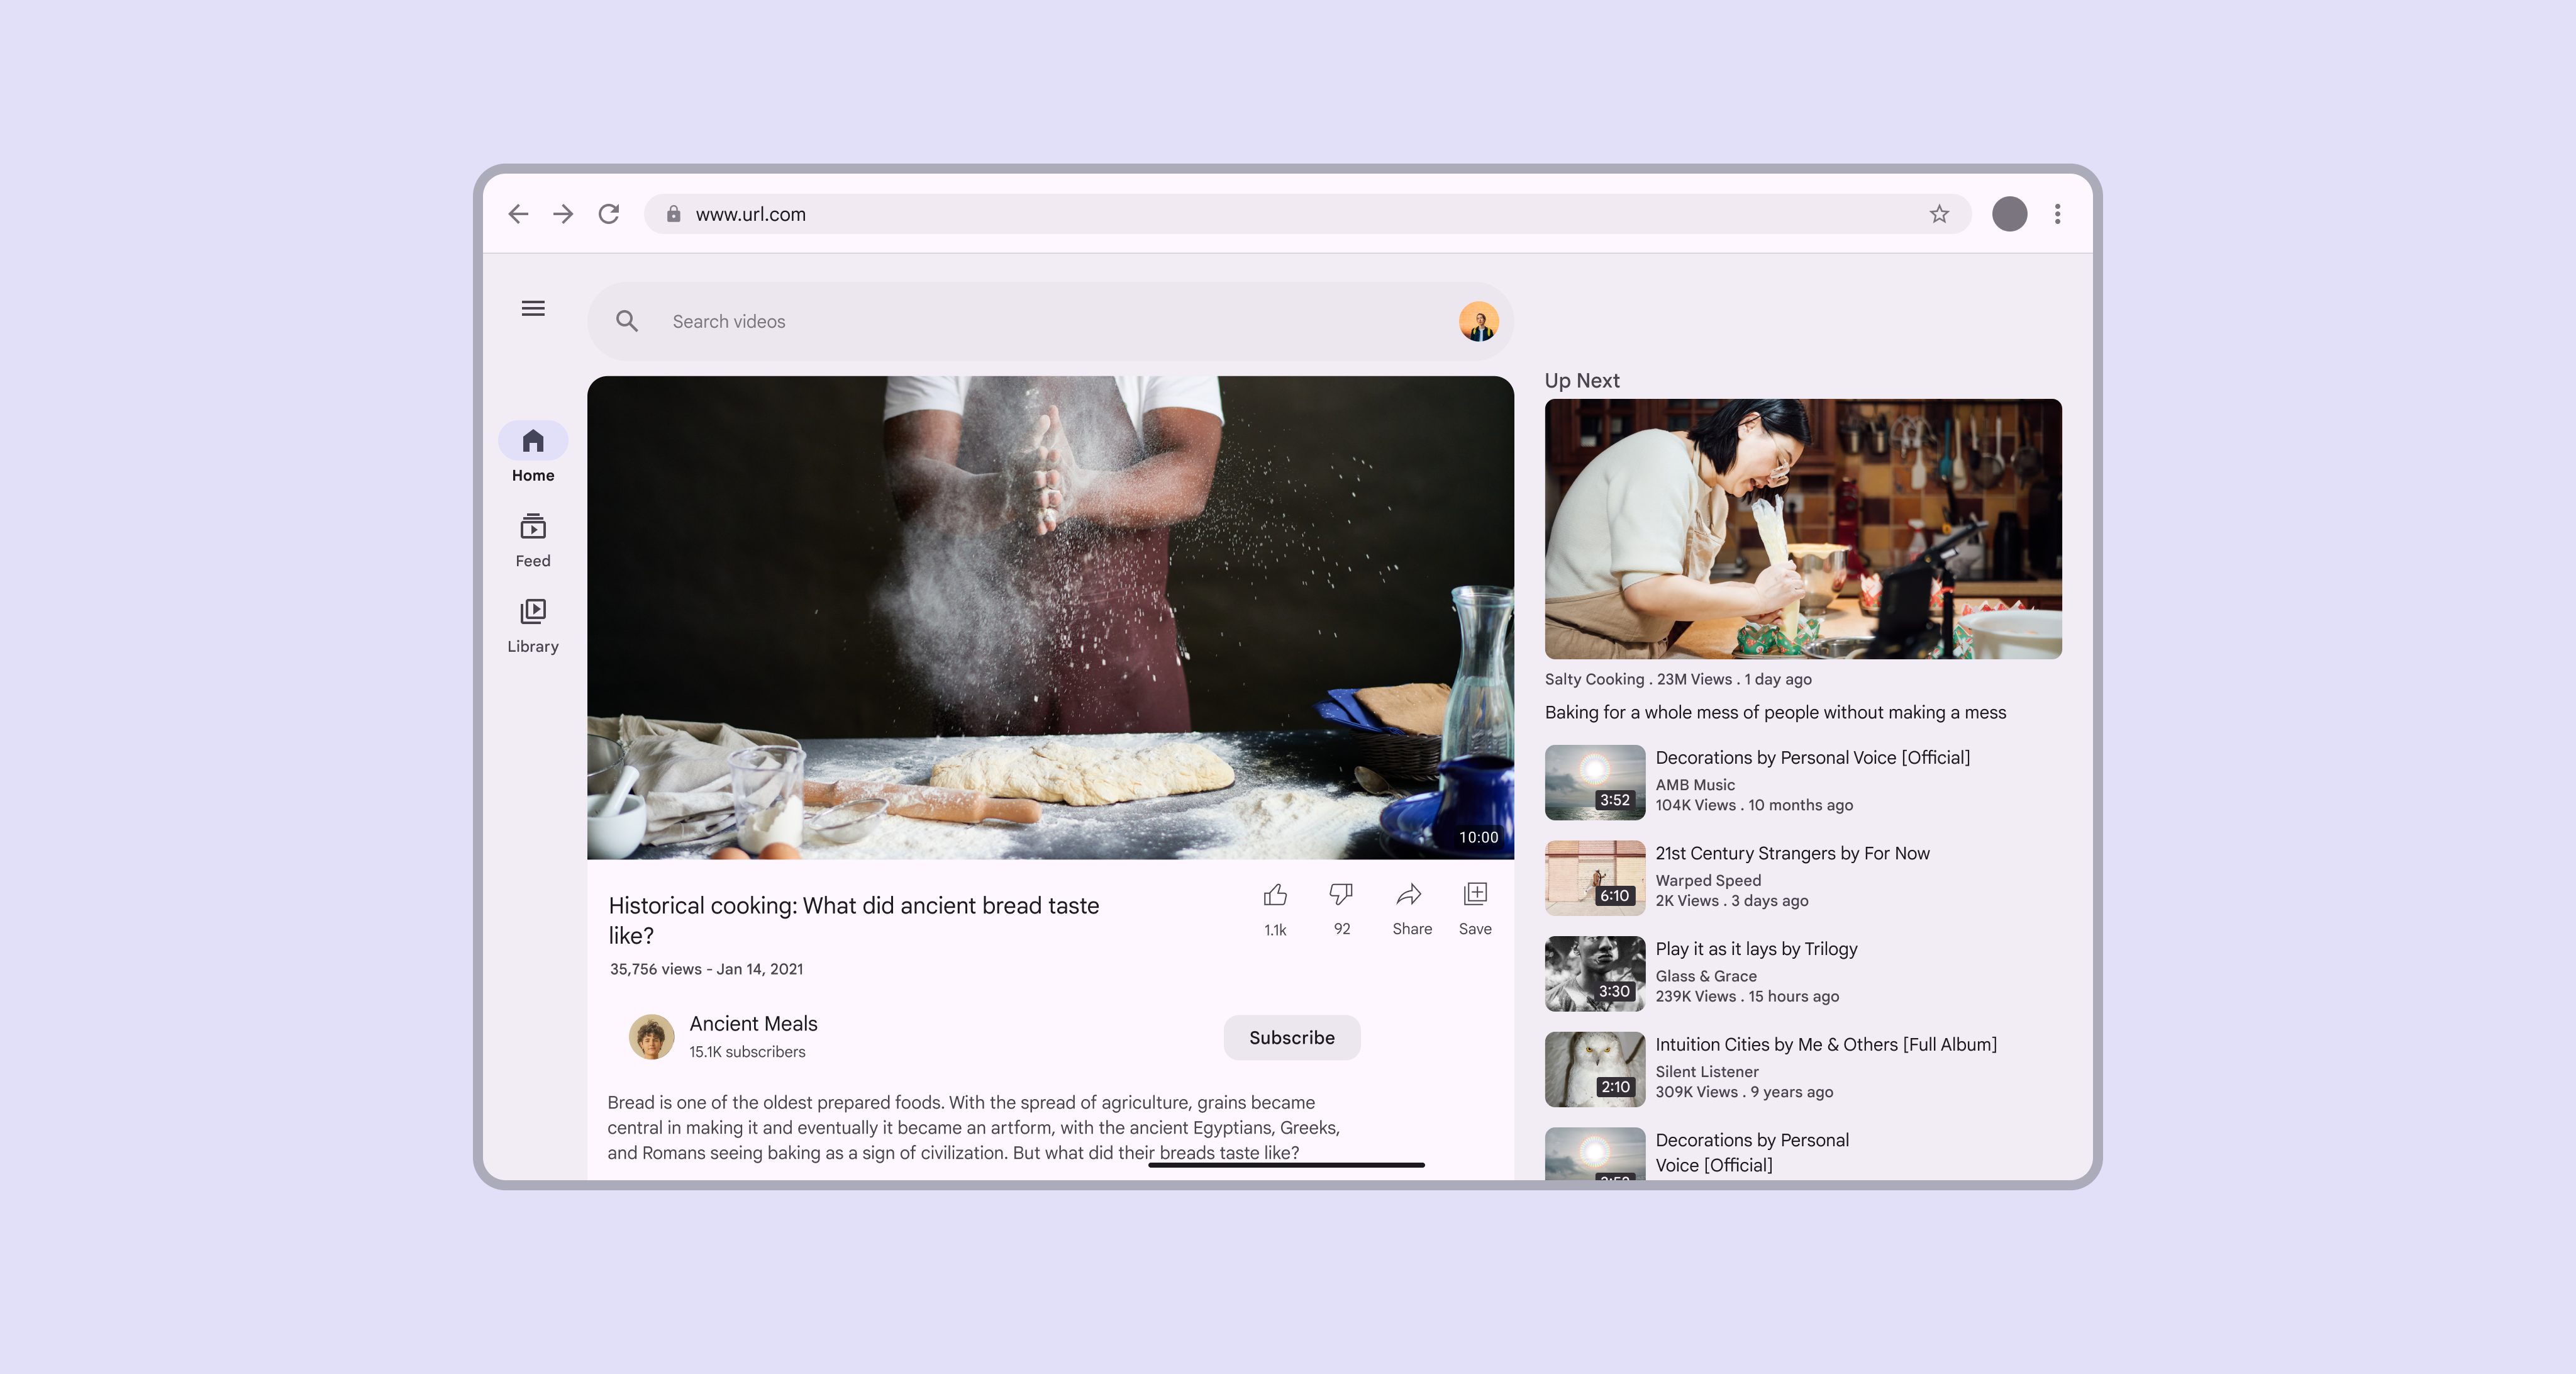Open Ancient Meals channel name link
The image size is (2576, 1374).
click(x=753, y=1024)
